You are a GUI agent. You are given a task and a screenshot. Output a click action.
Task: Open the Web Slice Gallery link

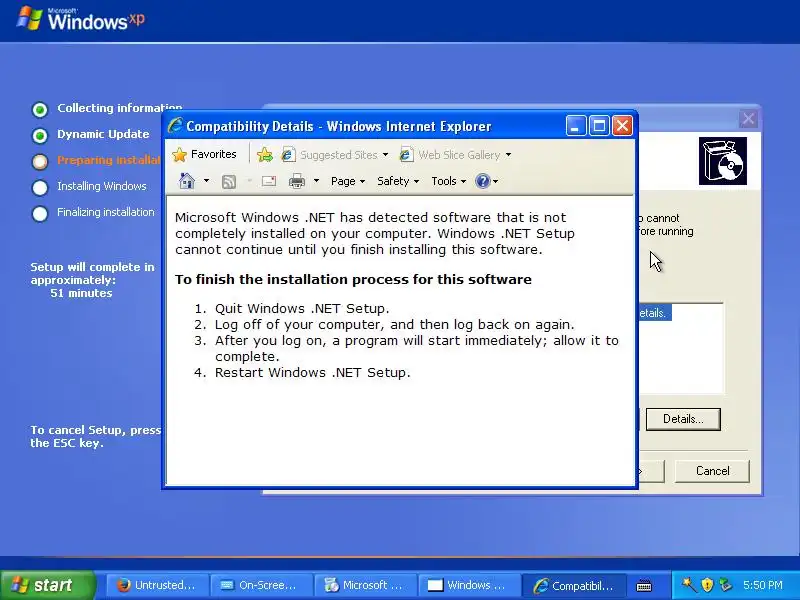[449, 155]
